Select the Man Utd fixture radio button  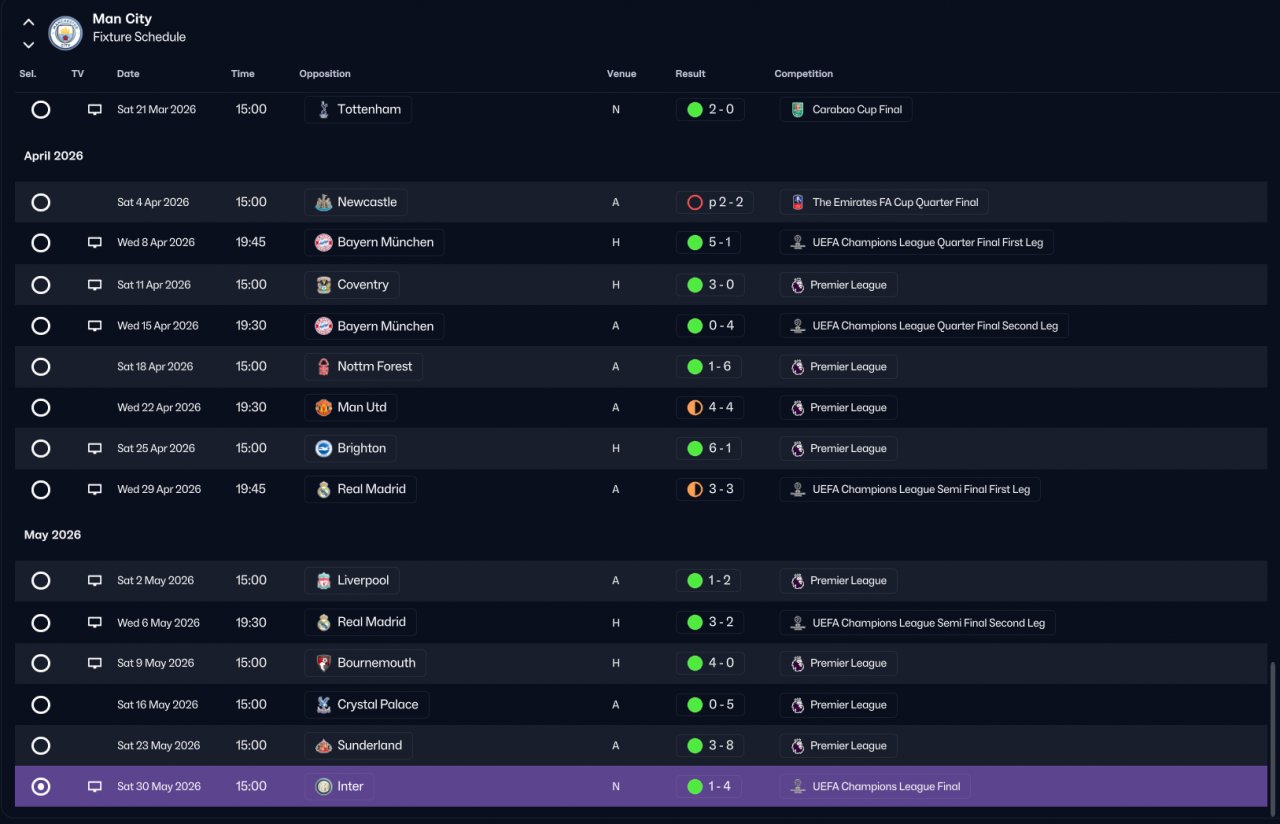coord(41,408)
